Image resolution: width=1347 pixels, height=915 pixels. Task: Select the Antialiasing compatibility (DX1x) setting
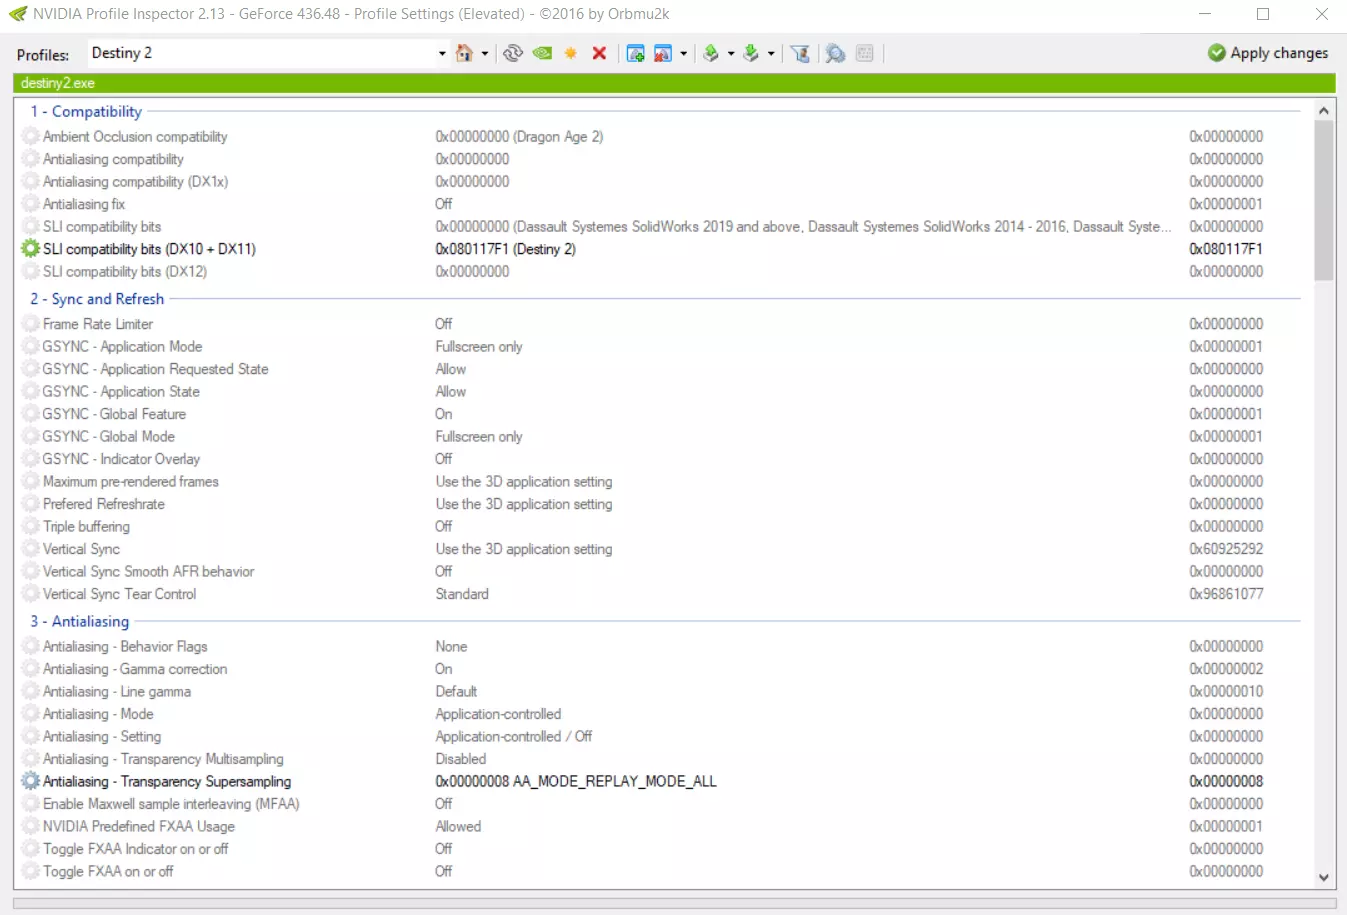(x=135, y=181)
